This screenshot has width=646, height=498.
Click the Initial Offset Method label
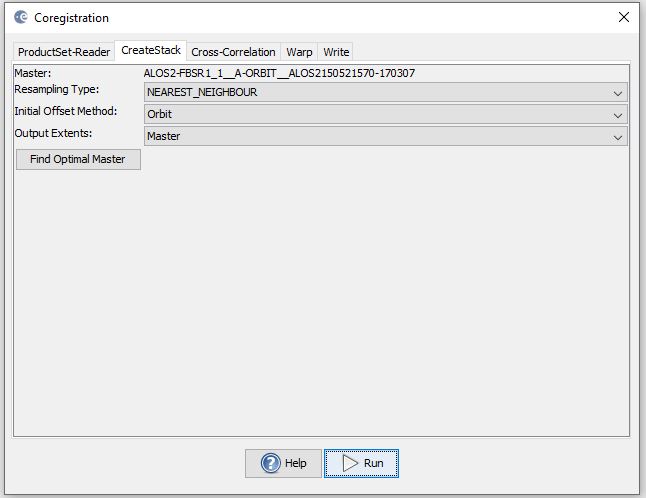[x=66, y=111]
